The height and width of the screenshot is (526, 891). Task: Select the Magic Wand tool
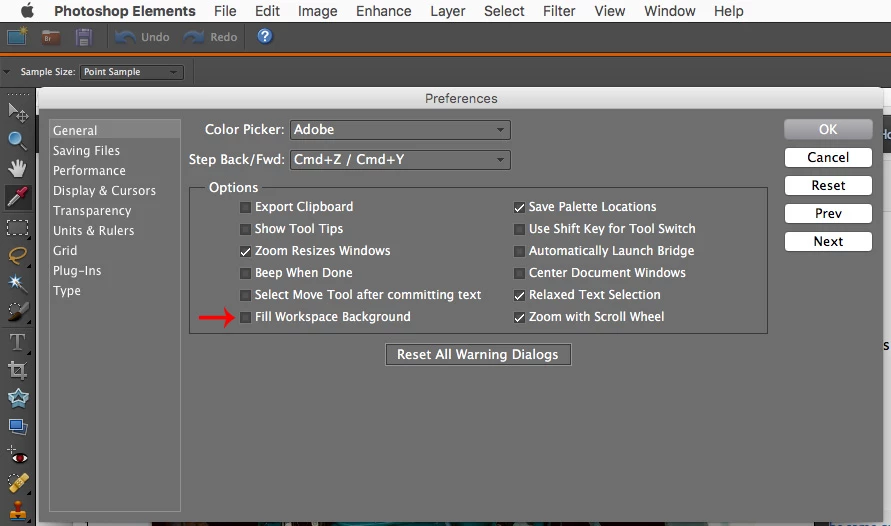click(17, 283)
